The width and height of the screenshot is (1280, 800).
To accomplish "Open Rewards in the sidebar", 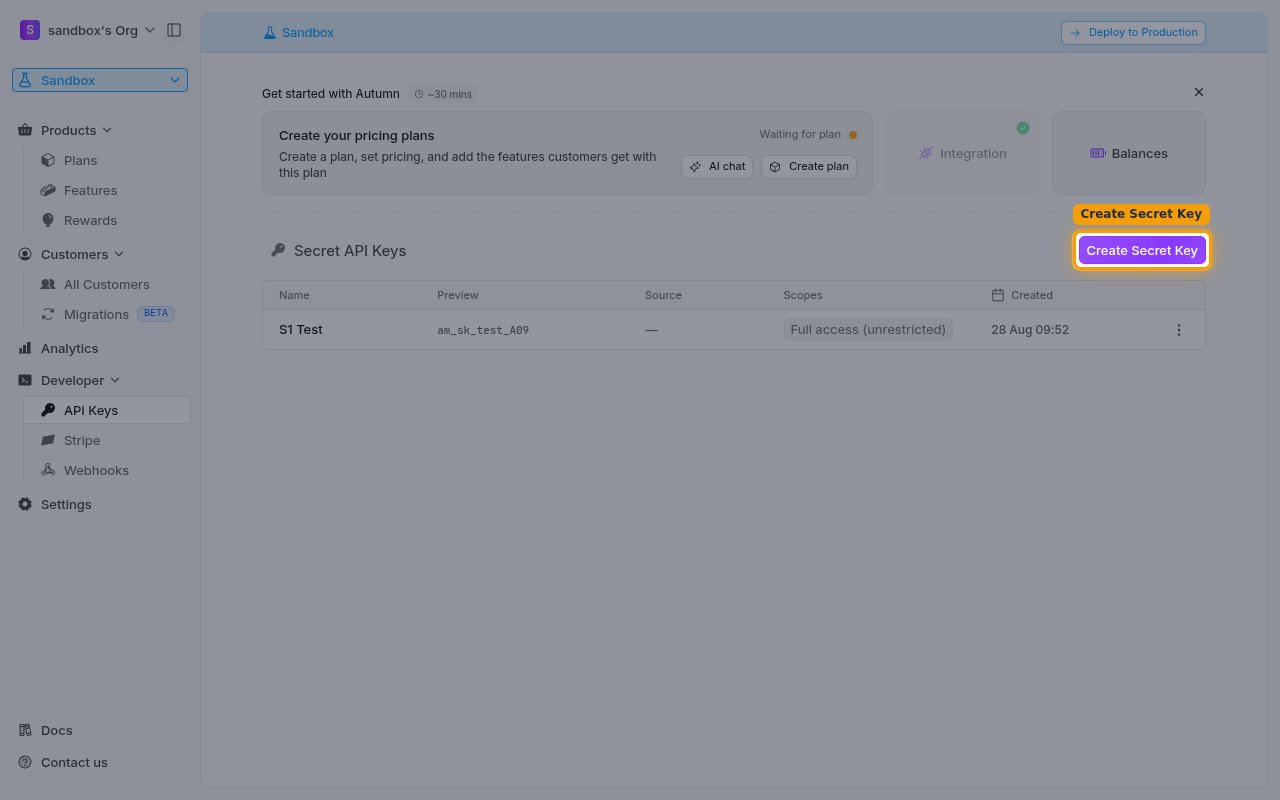I will pos(90,220).
